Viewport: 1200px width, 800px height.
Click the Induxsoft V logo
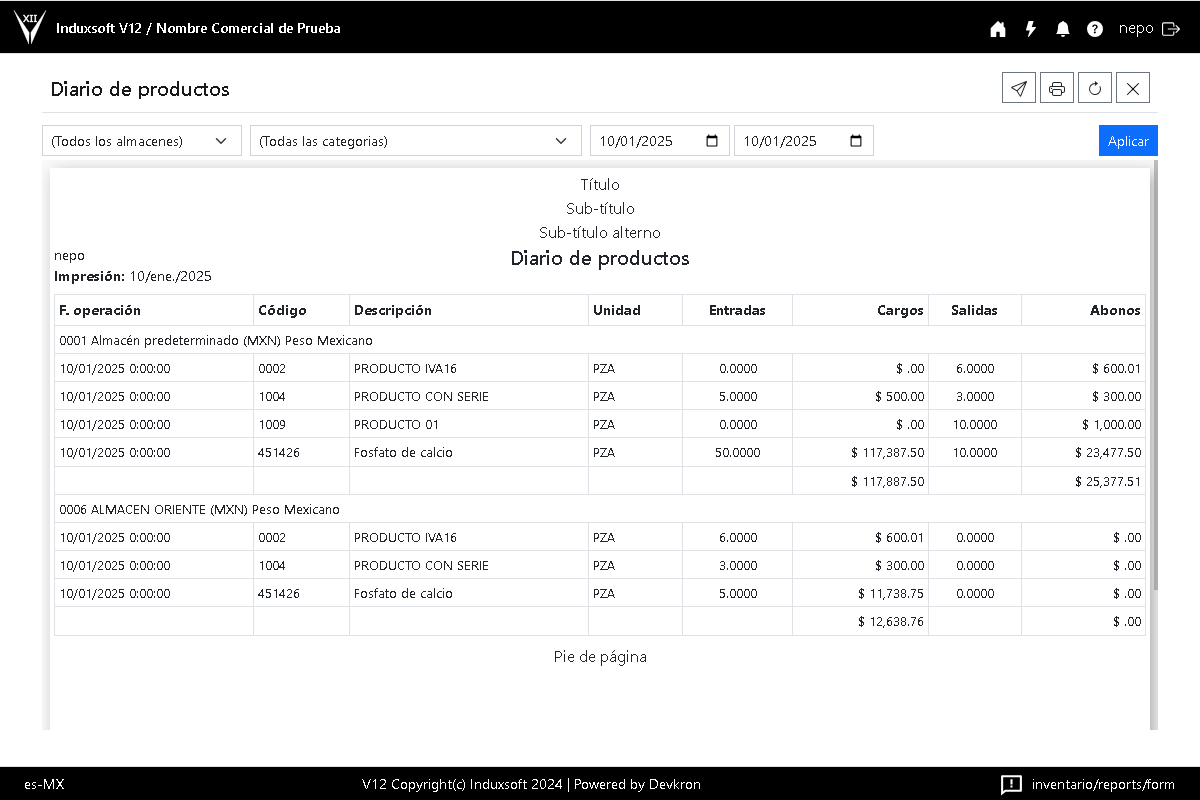click(29, 27)
